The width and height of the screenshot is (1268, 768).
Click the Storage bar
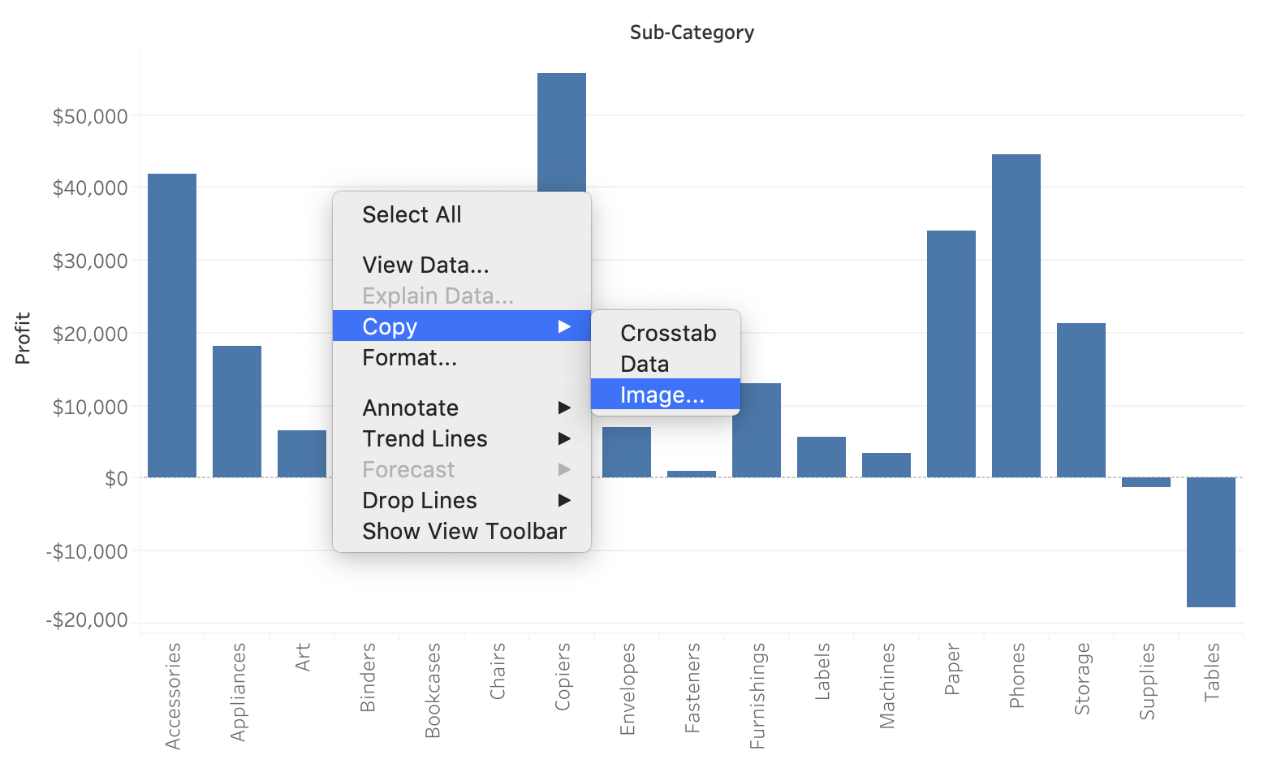point(1081,400)
